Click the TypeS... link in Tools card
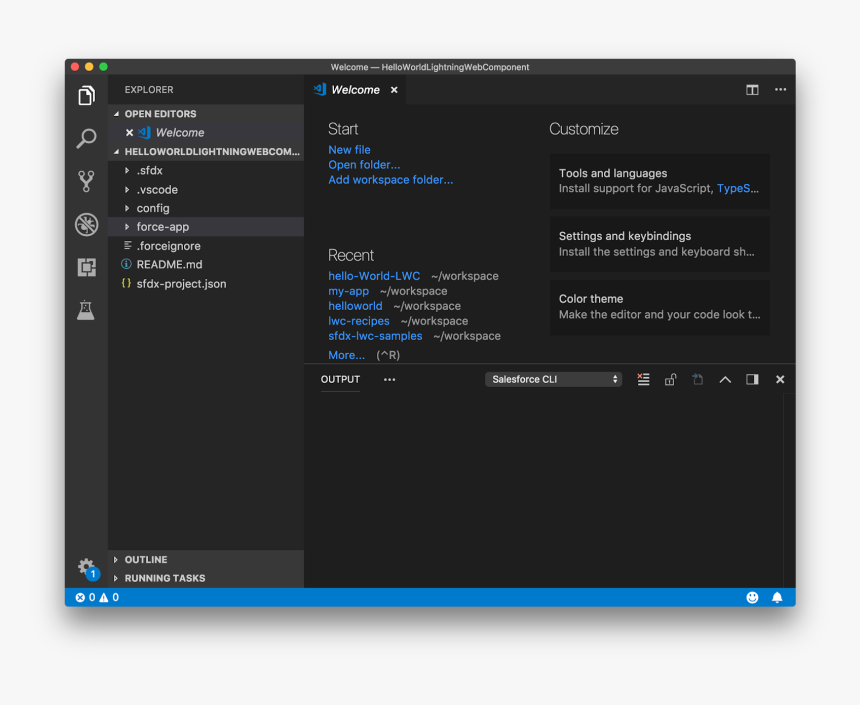 [738, 189]
